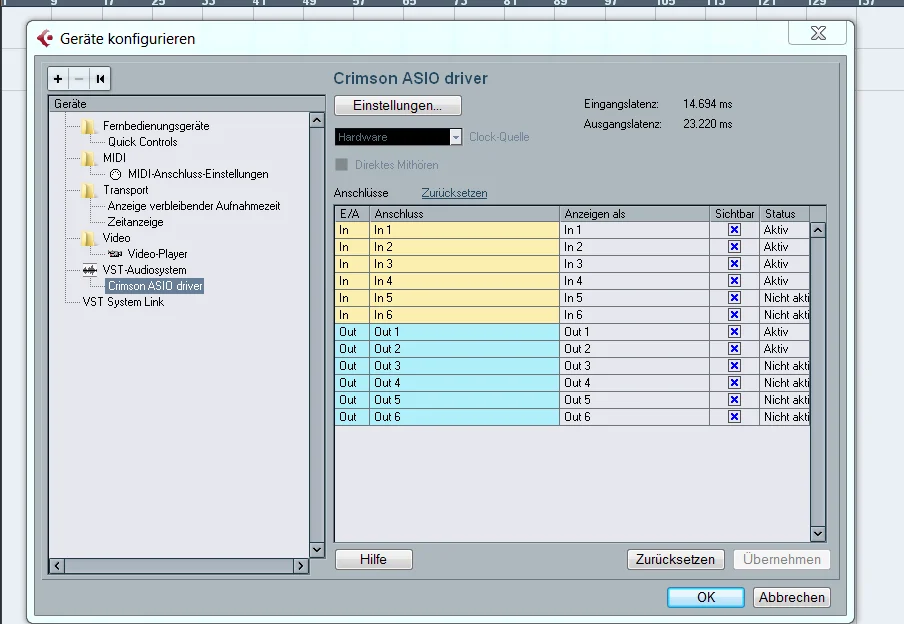The height and width of the screenshot is (624, 904).
Task: Click the Transport folder icon
Action: (x=90, y=190)
